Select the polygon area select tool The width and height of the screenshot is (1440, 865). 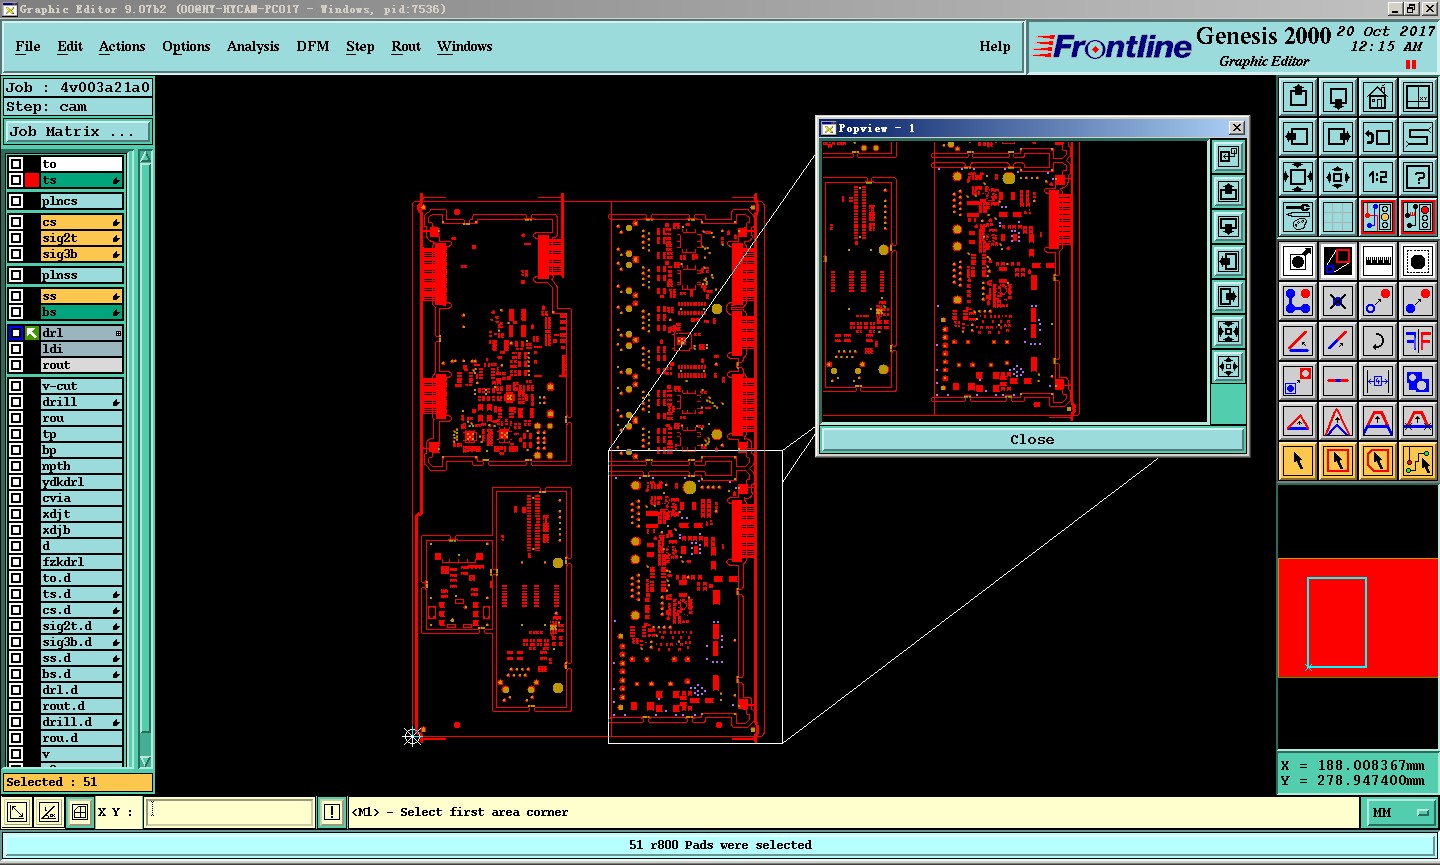1378,461
